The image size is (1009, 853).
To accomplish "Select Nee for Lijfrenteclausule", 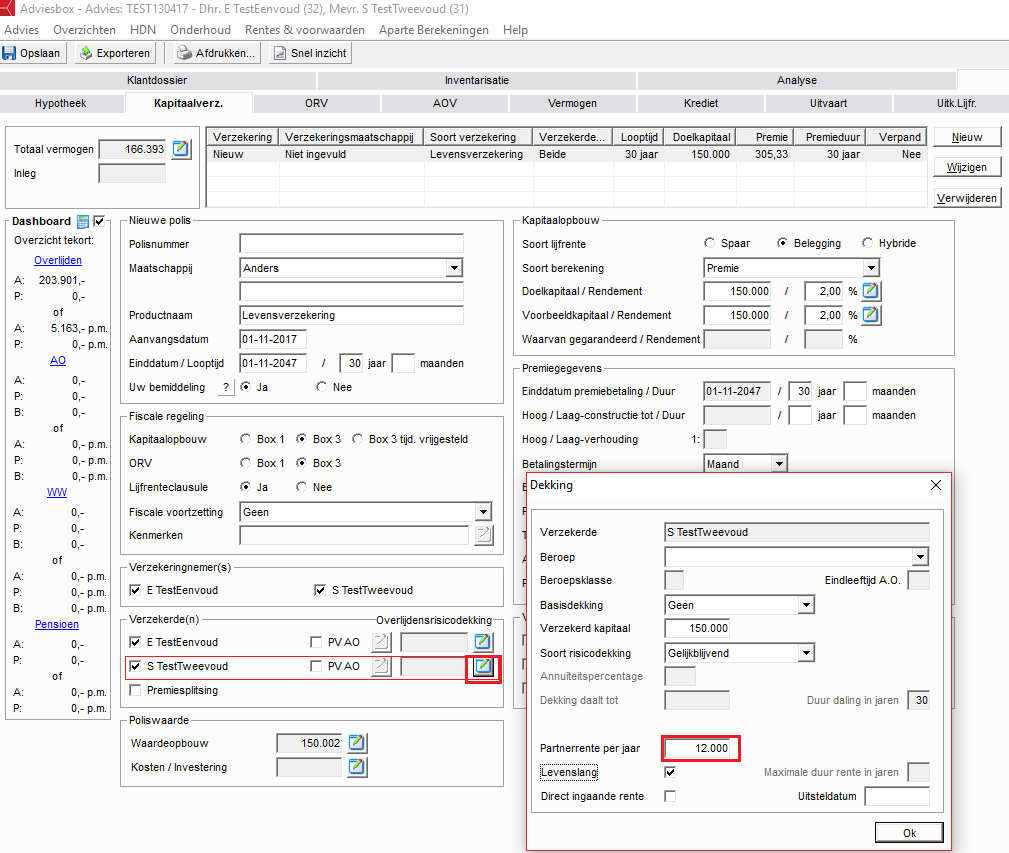I will [301, 487].
